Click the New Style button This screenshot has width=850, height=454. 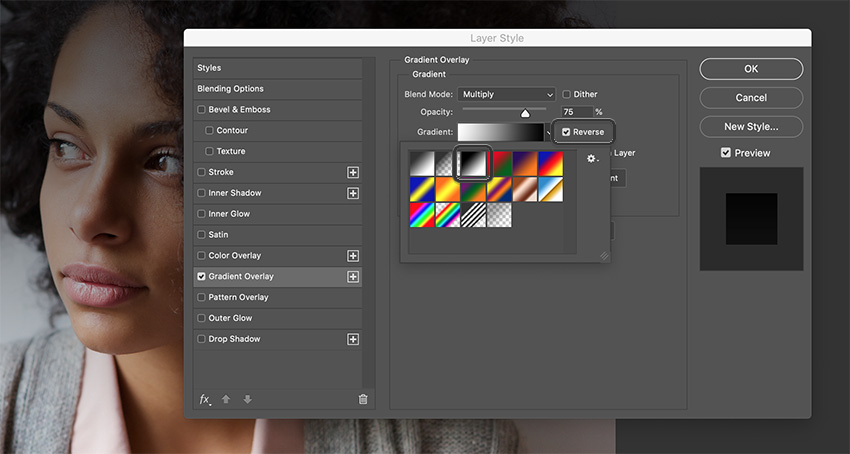(751, 126)
